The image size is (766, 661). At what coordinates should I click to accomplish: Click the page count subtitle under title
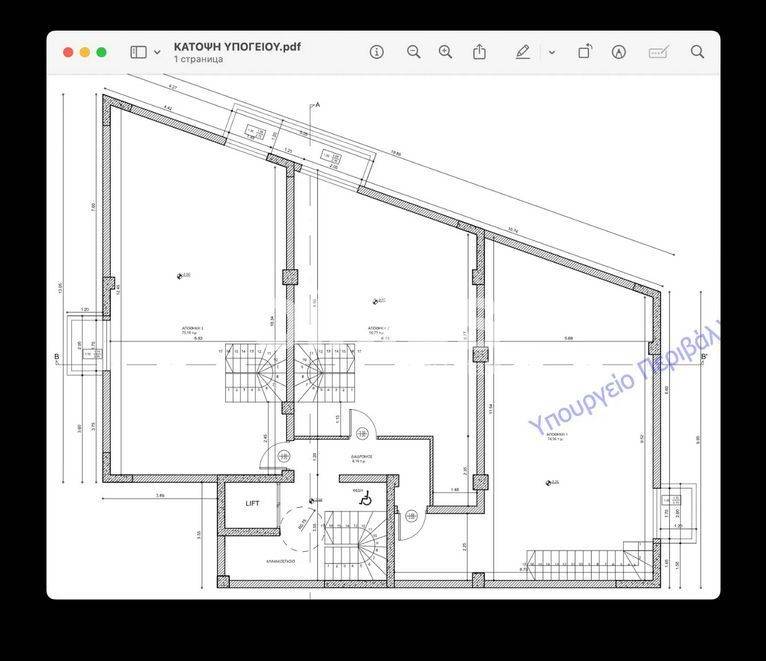(198, 59)
